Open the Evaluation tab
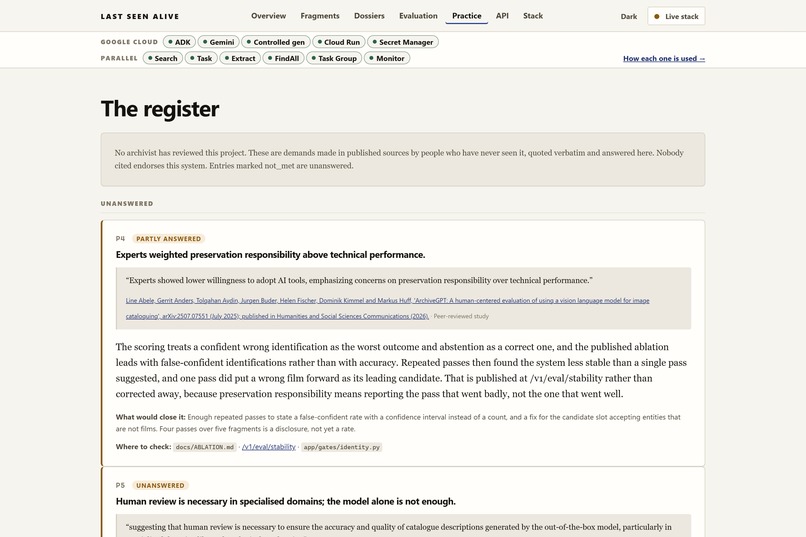Viewport: 806px width, 537px height. 418,16
